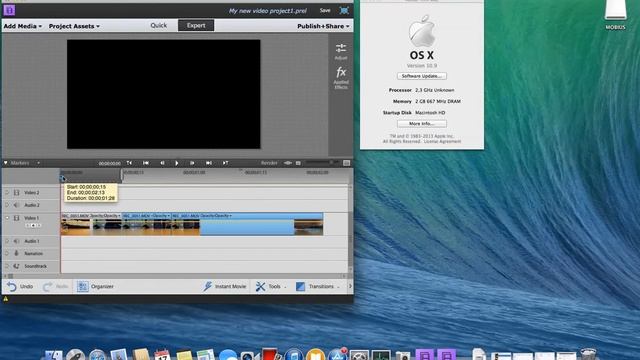Viewport: 640px width, 360px height.
Task: Click the timeline vertical scrollbar
Action: click(x=350, y=229)
